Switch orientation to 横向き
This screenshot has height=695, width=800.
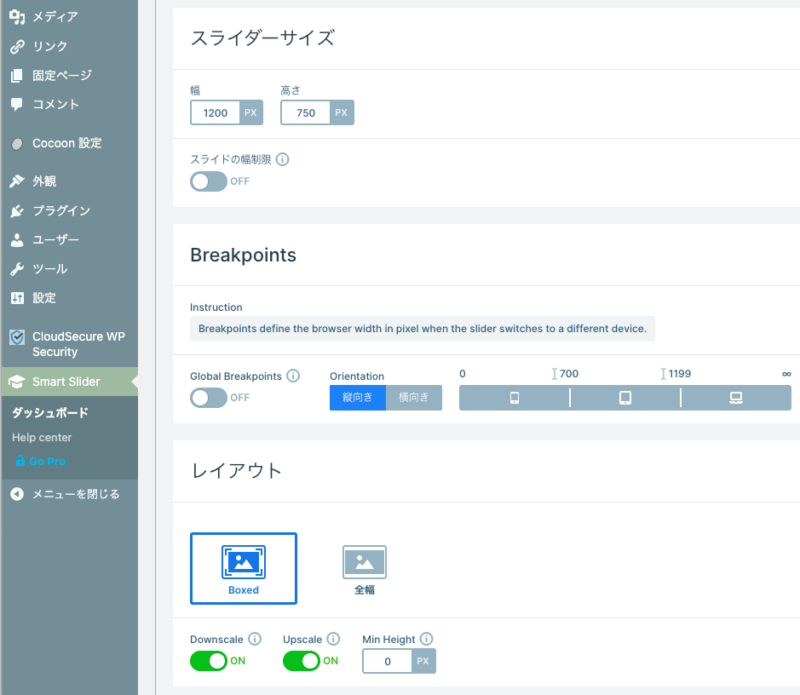(414, 398)
